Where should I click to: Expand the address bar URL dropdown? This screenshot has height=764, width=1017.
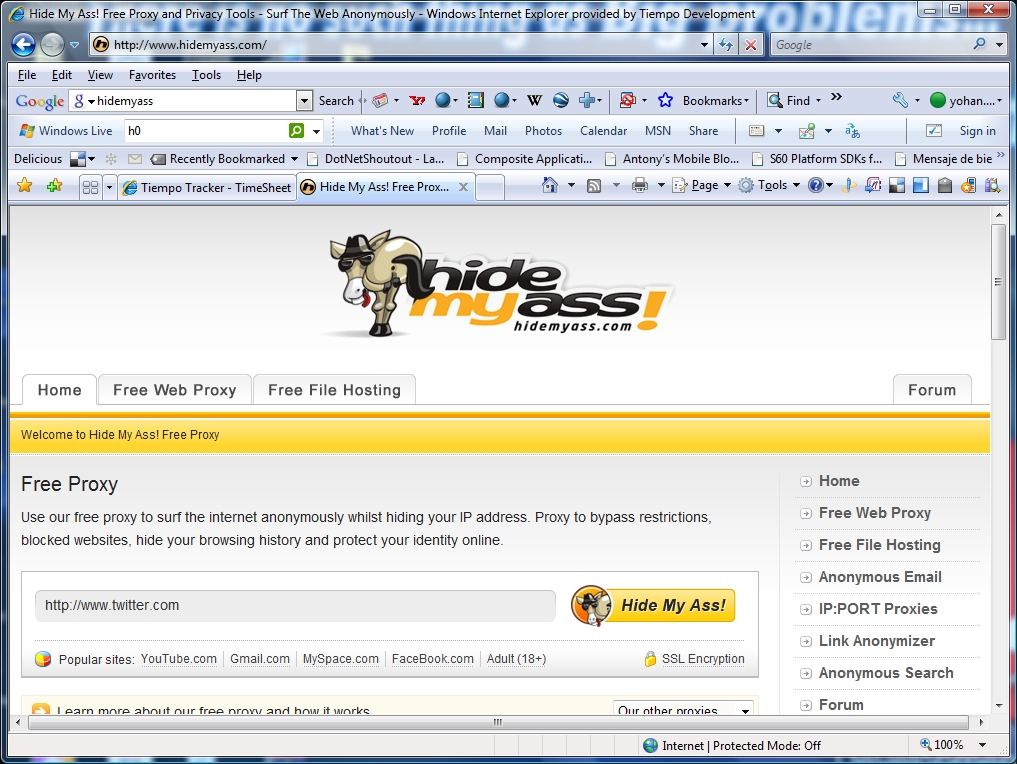[704, 45]
